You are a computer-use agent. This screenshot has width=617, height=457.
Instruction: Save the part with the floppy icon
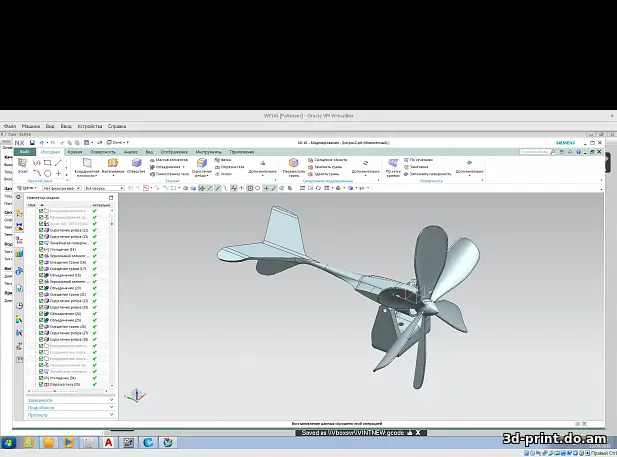[x=32, y=142]
